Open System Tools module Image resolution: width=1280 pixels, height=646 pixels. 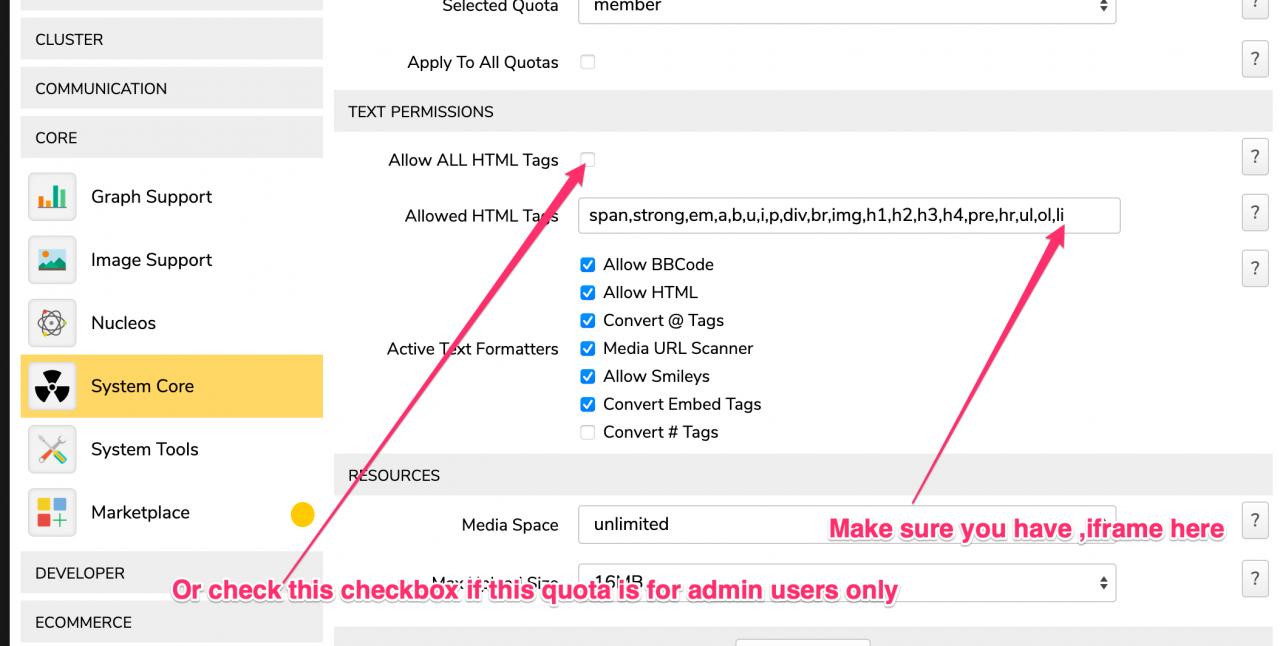[x=172, y=449]
